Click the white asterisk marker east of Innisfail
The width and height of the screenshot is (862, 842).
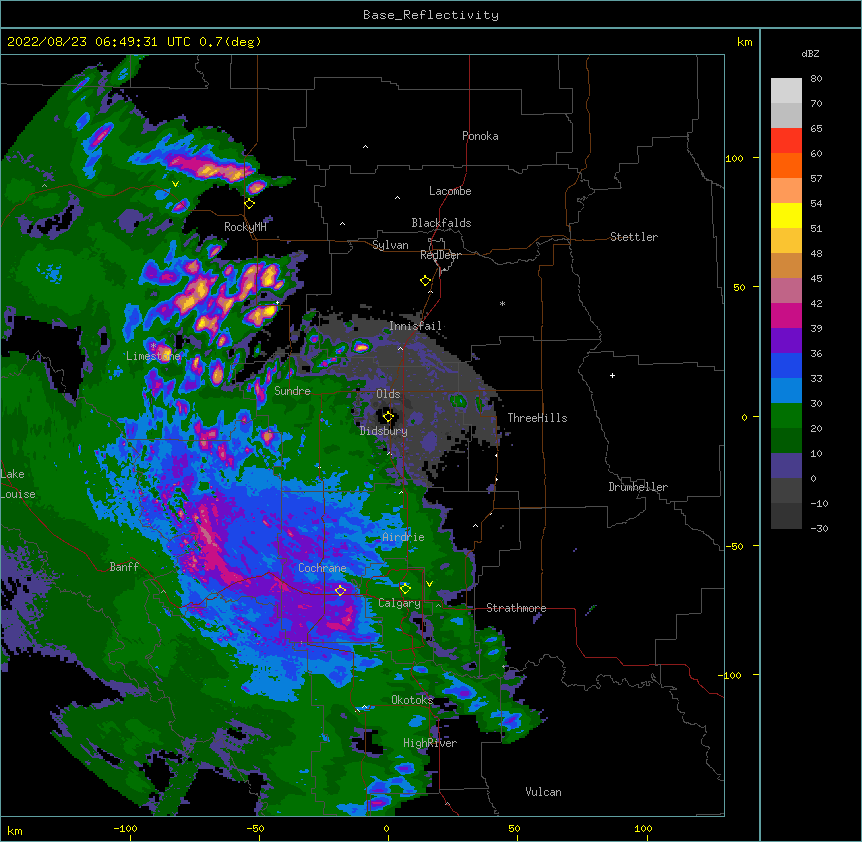(x=502, y=304)
